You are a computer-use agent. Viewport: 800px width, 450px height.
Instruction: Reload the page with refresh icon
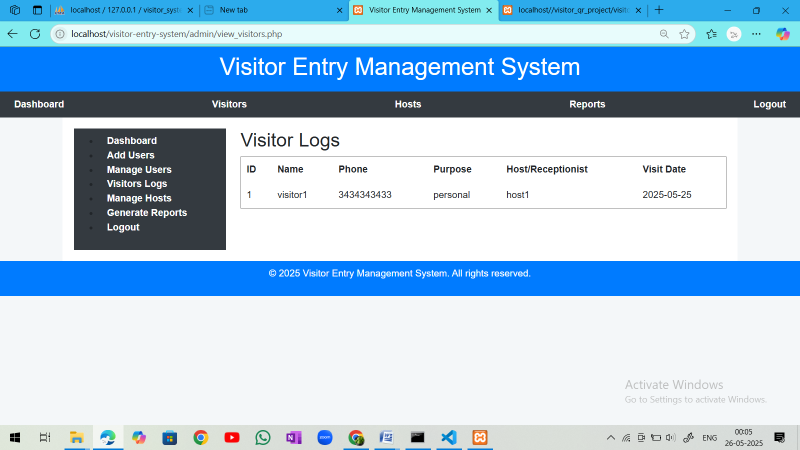pos(35,34)
